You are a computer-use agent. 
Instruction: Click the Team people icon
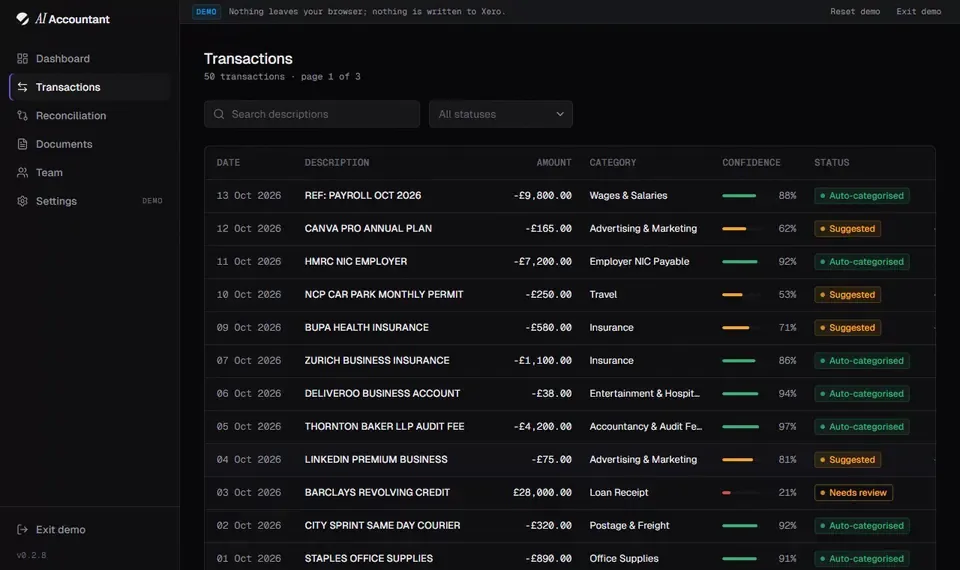pos(23,173)
